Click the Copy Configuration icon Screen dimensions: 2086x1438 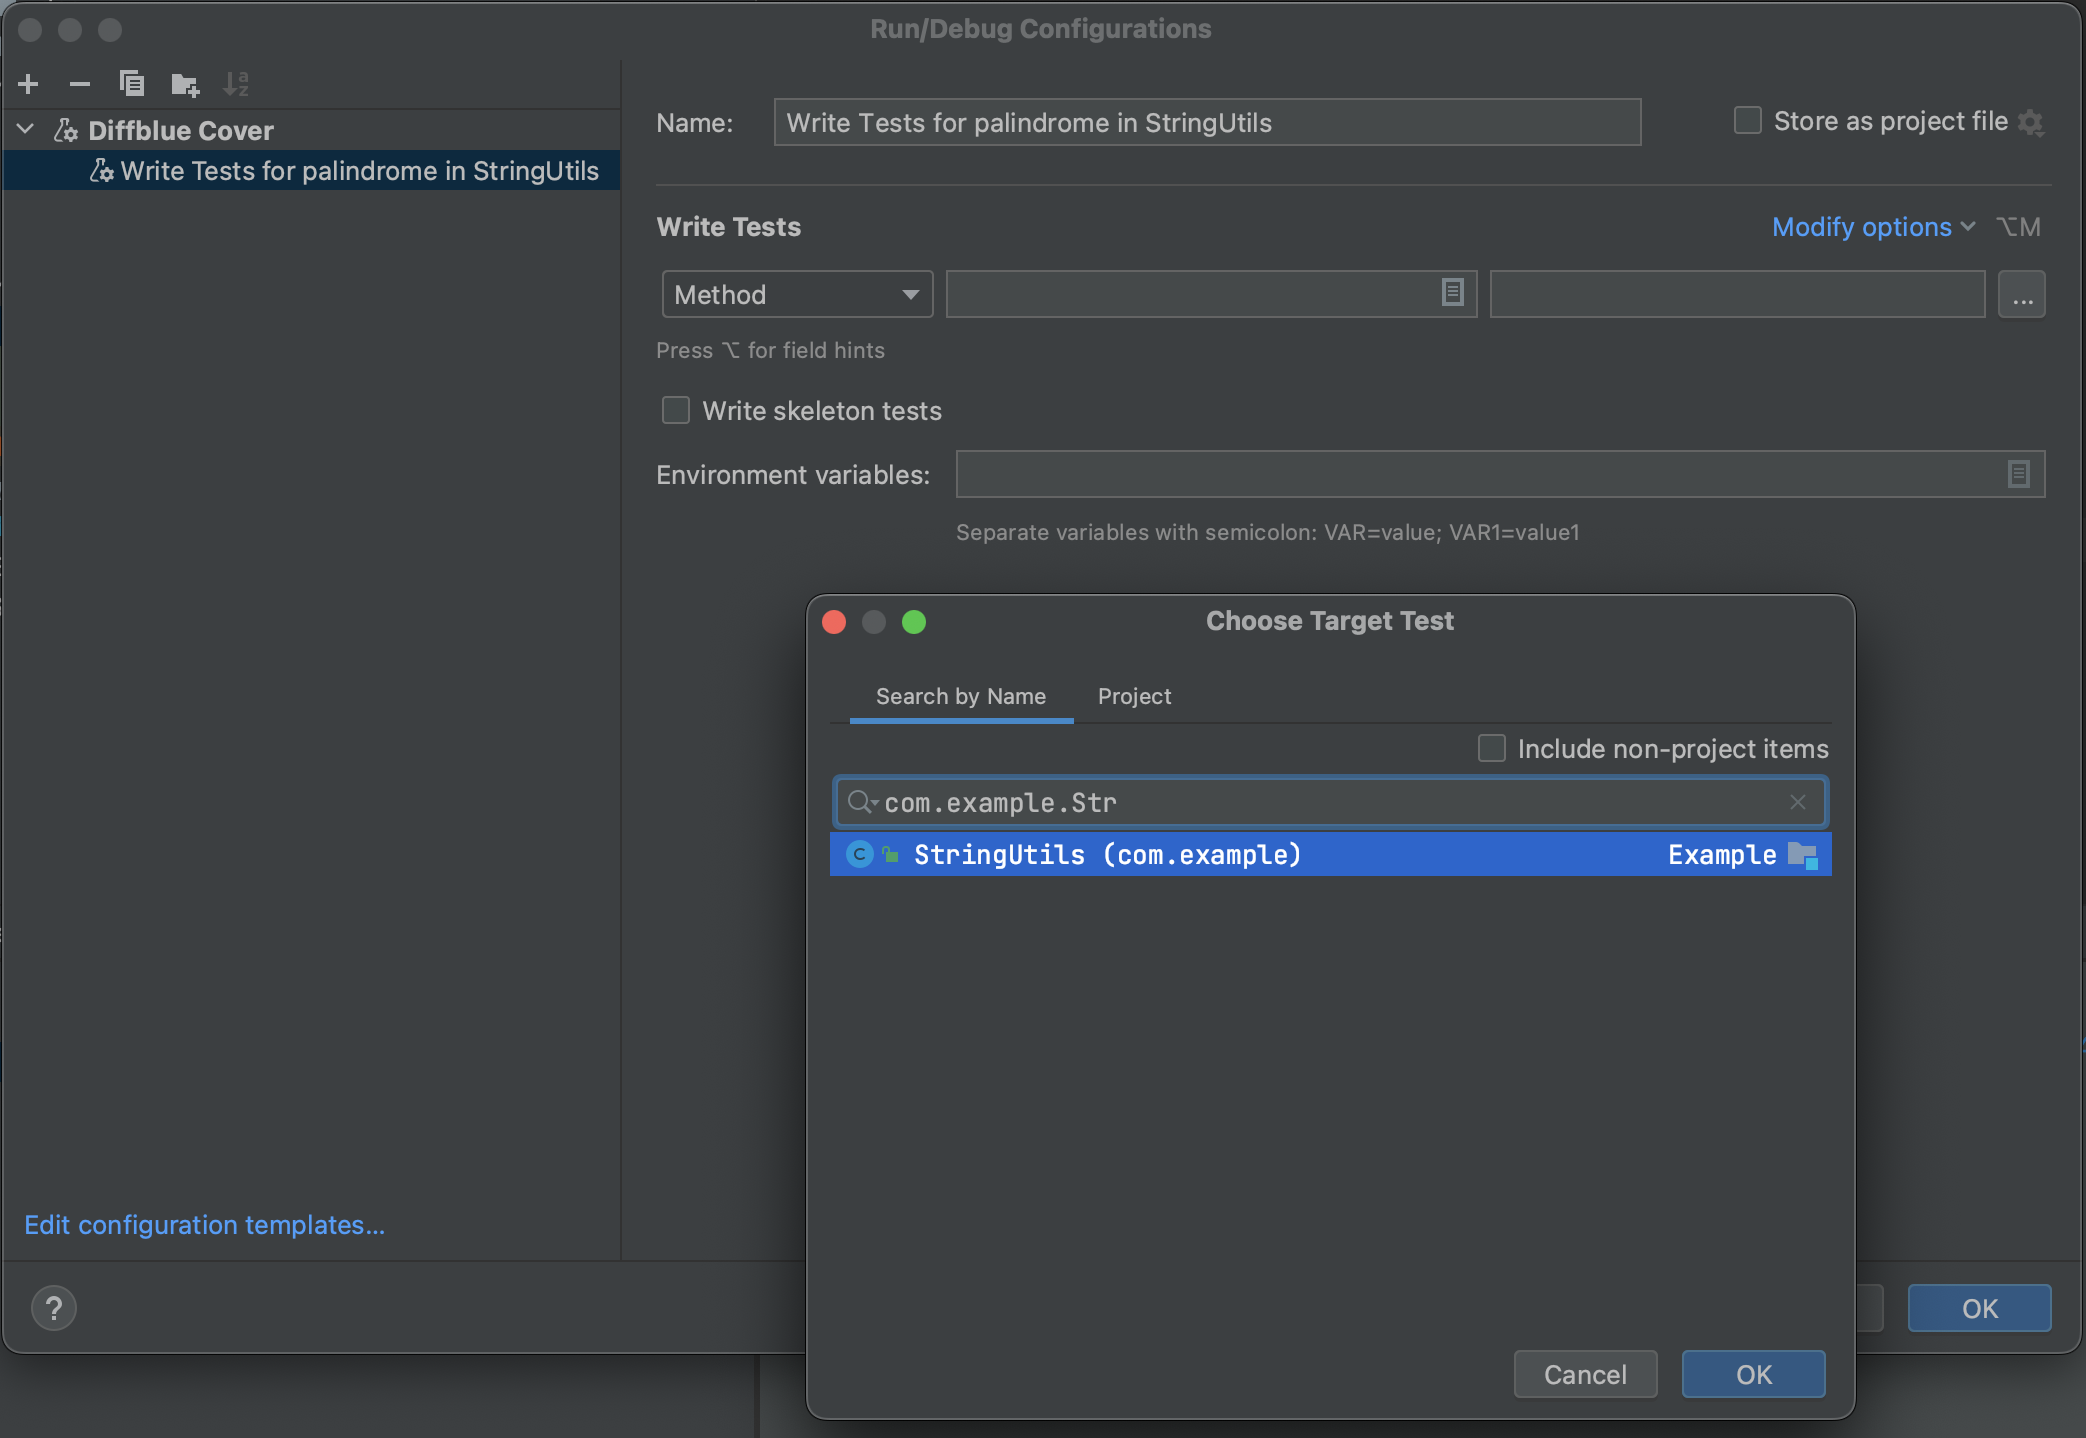click(x=132, y=84)
